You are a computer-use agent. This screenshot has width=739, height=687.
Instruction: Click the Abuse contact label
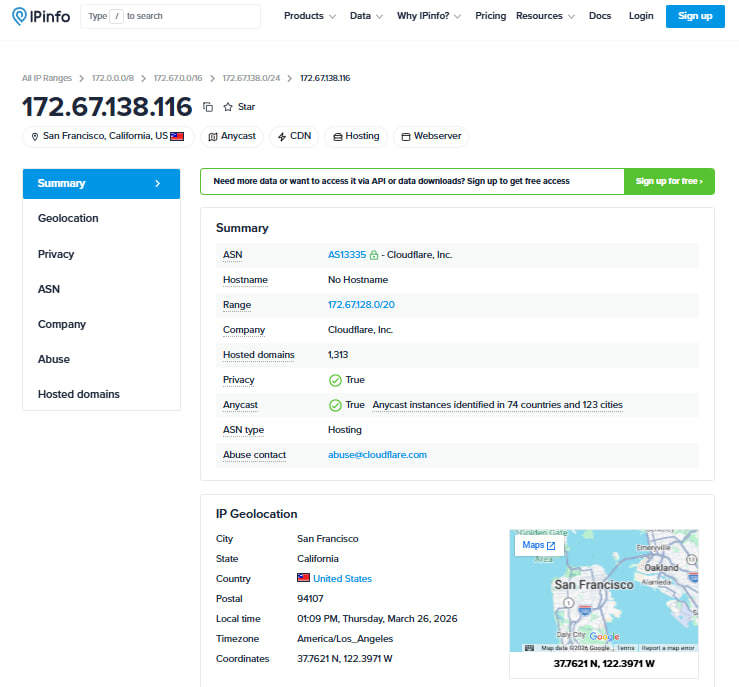(x=254, y=455)
